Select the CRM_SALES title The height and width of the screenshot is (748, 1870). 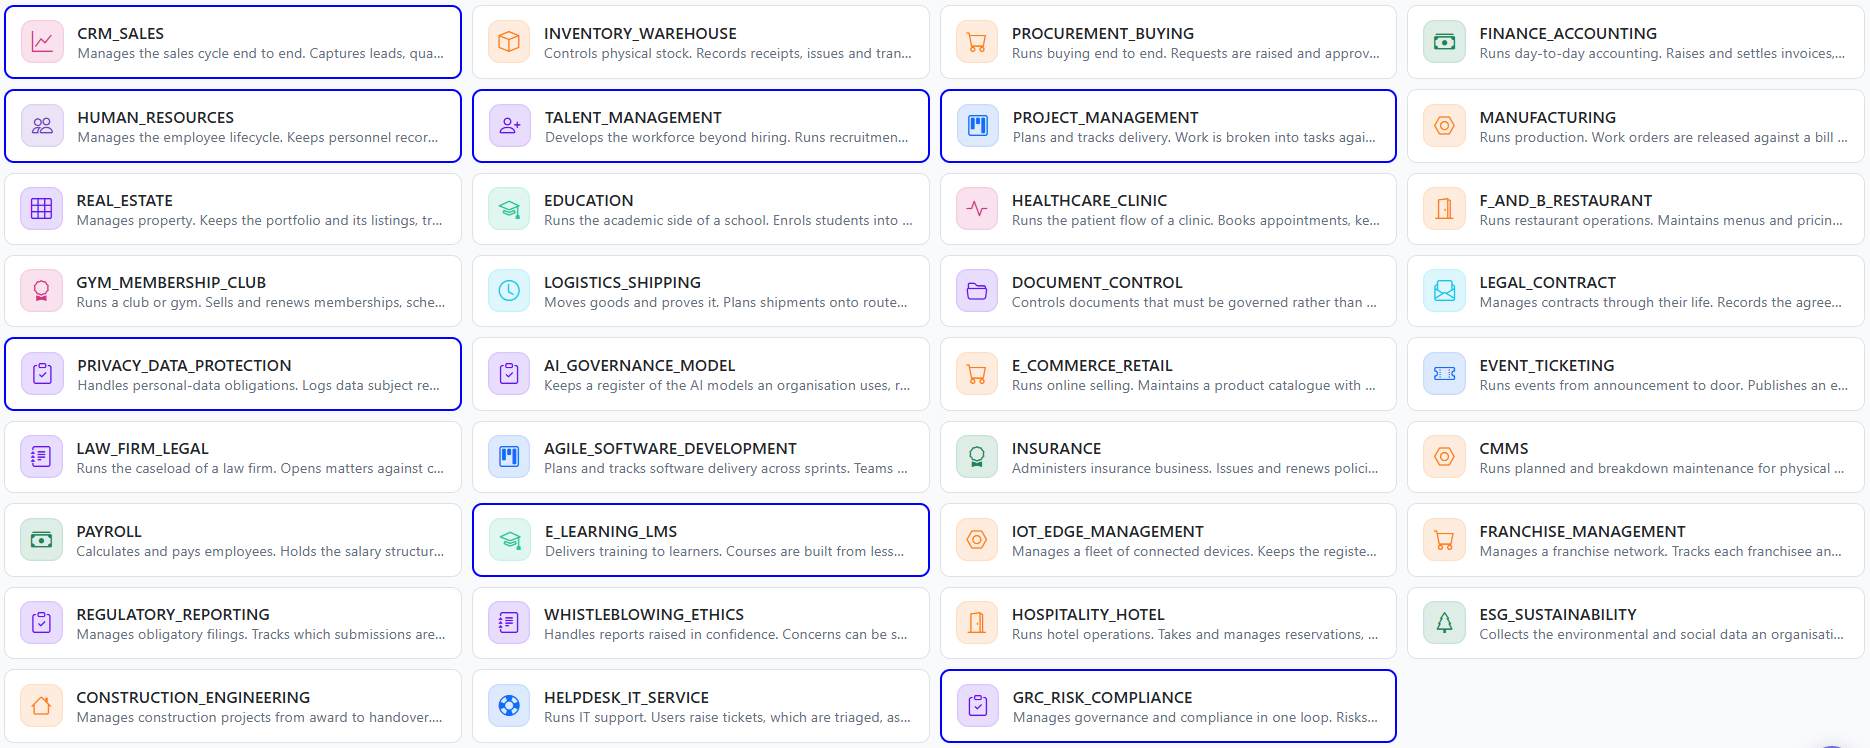[x=121, y=33]
